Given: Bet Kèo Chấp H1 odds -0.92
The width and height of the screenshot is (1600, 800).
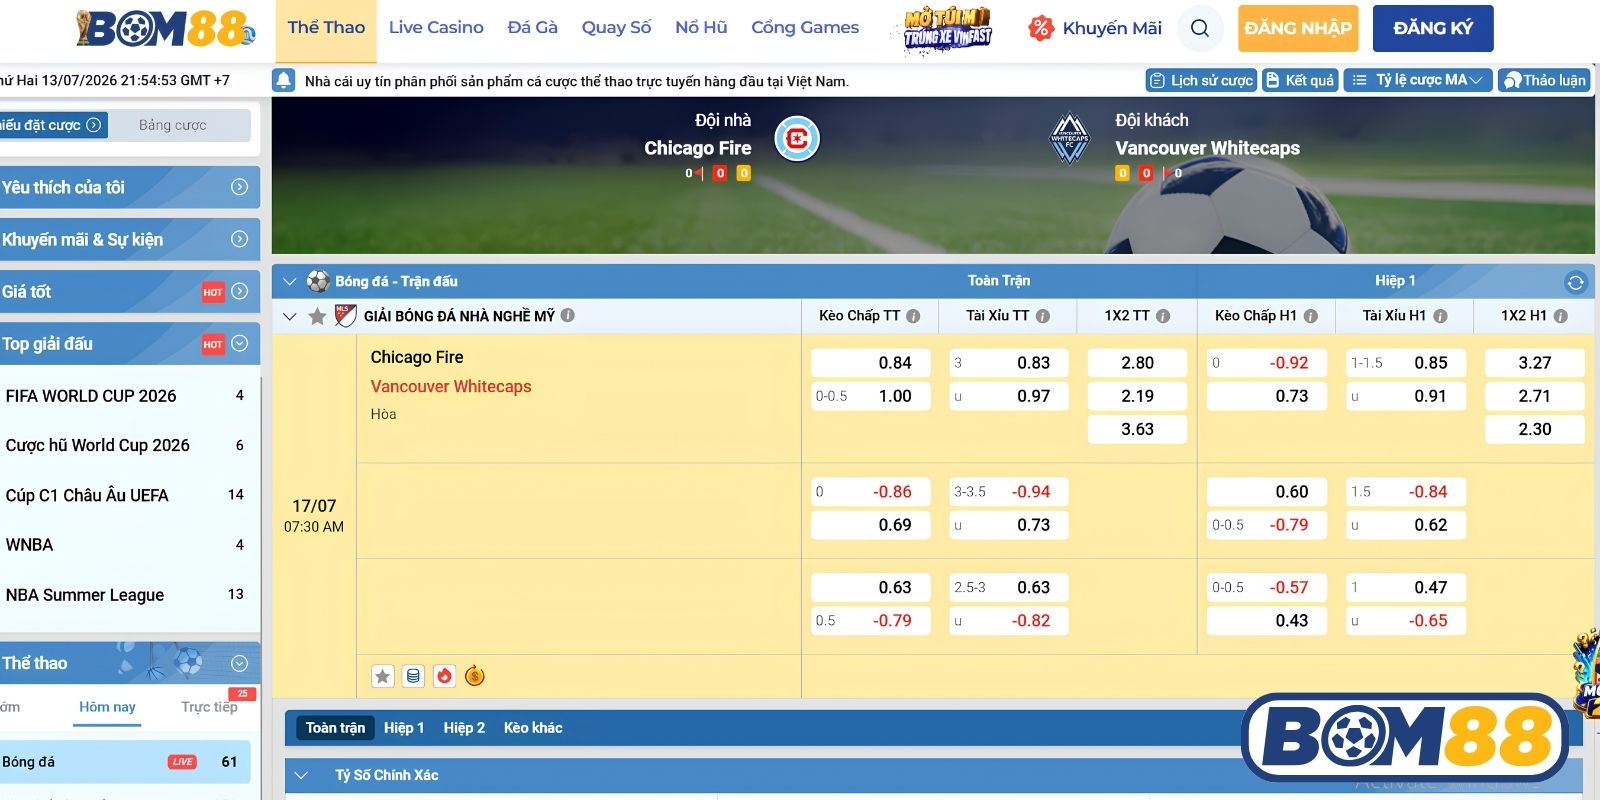Looking at the screenshot, I should tap(1267, 363).
